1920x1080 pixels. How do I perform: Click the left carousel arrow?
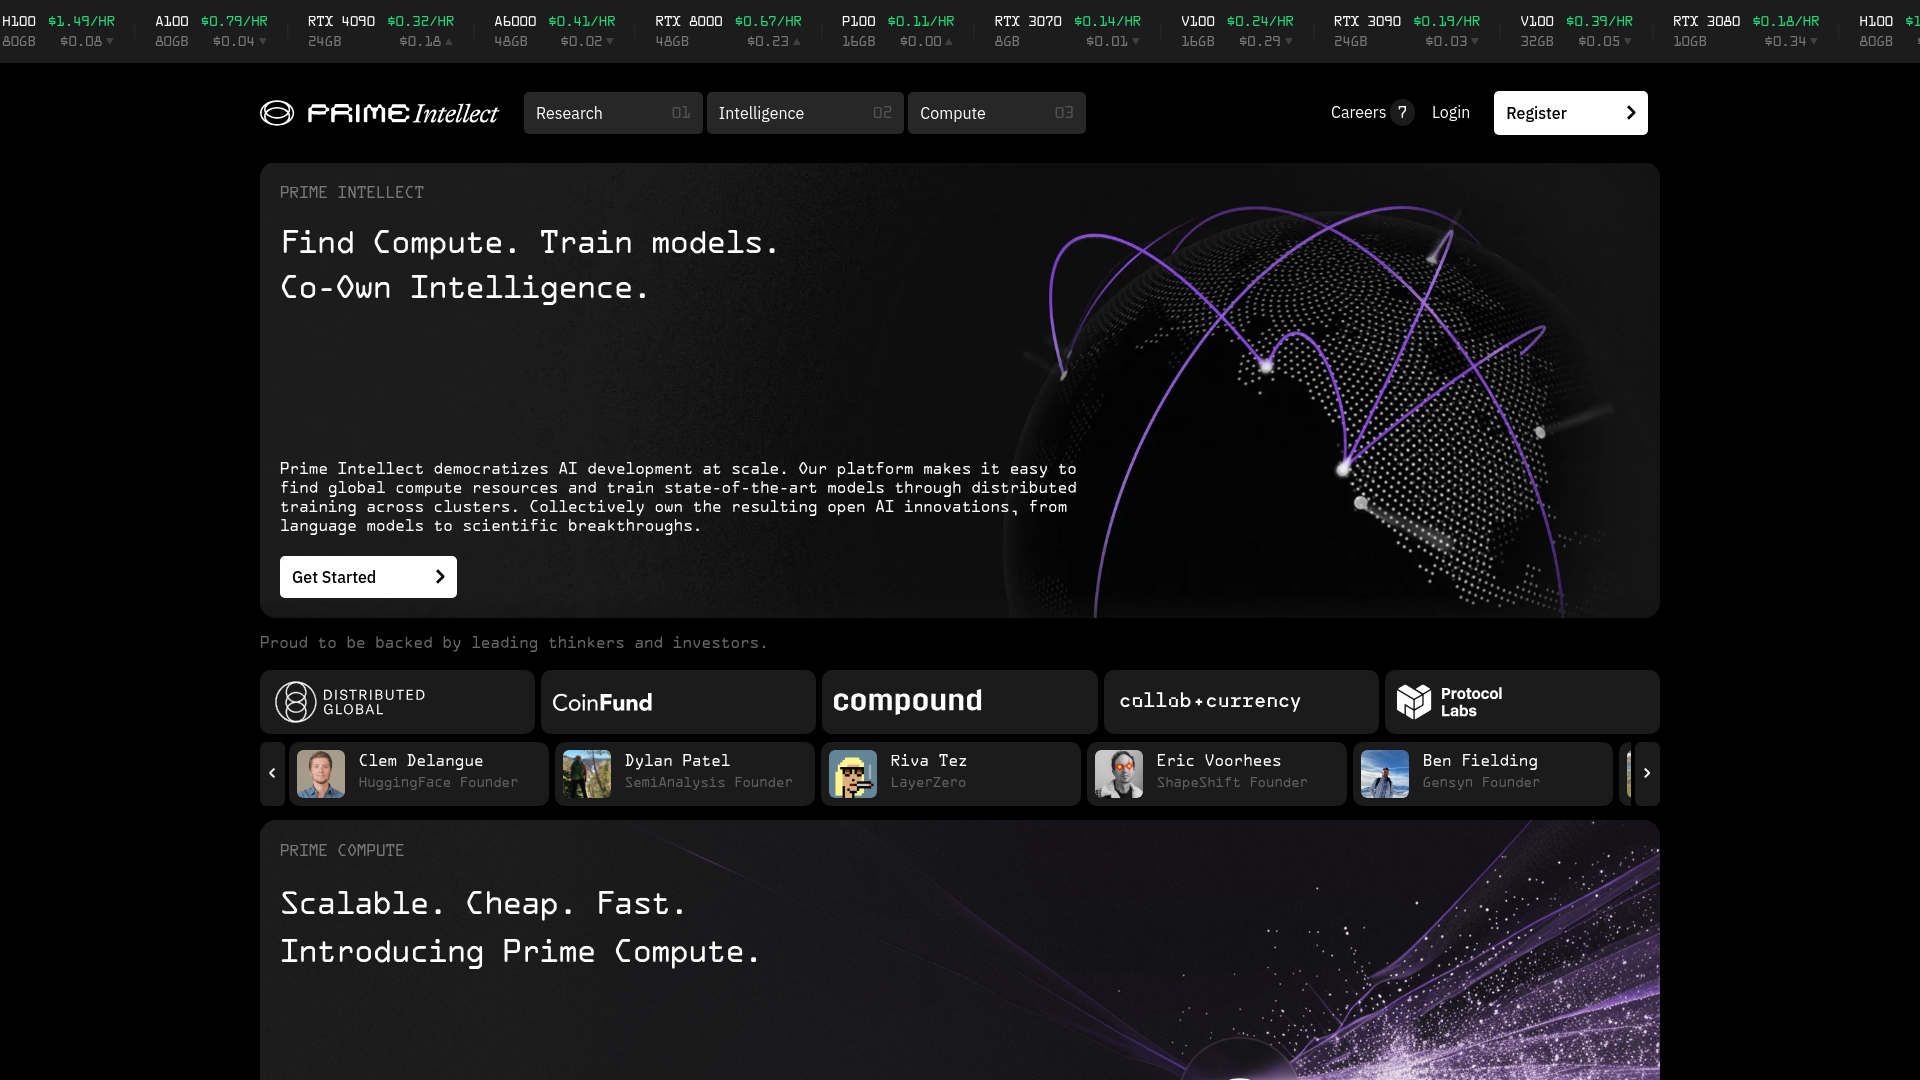tap(272, 773)
